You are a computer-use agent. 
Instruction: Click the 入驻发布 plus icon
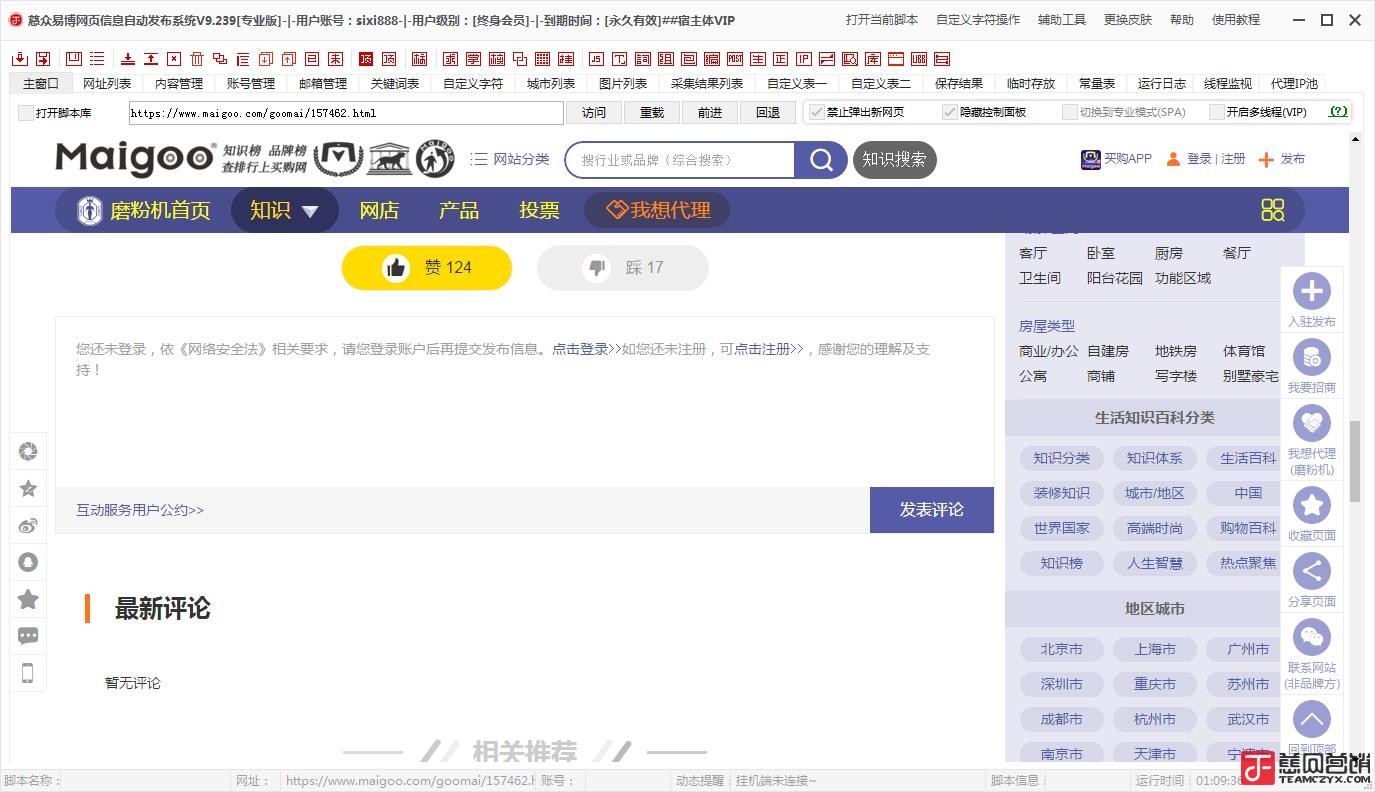click(1312, 291)
